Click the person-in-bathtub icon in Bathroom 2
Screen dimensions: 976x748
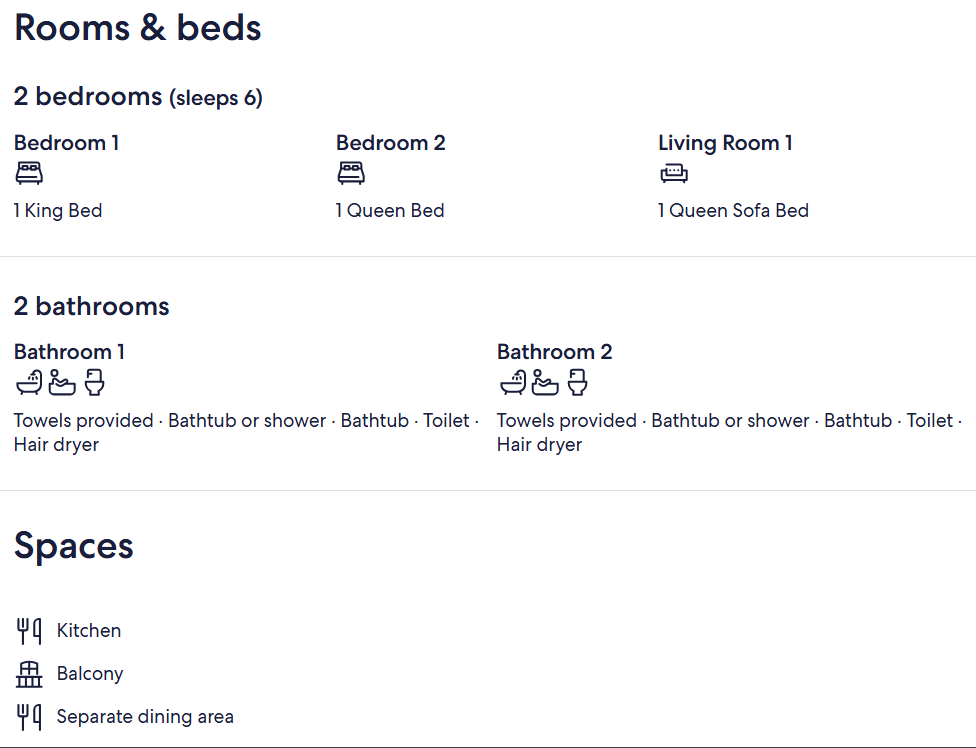click(545, 383)
